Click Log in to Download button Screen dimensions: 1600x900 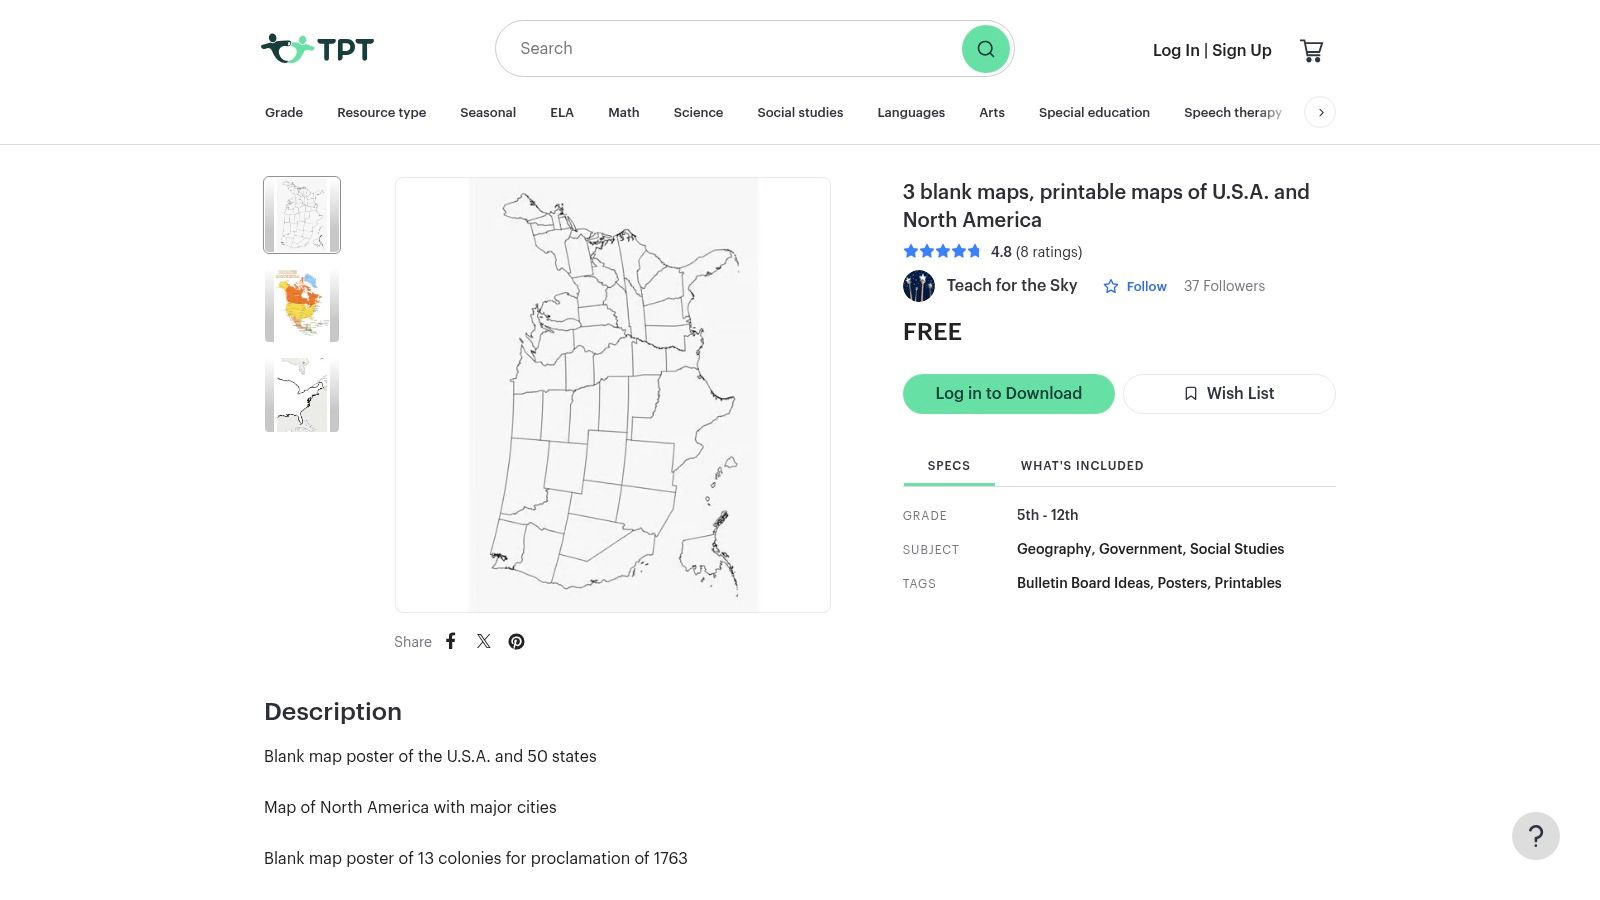pos(1008,394)
